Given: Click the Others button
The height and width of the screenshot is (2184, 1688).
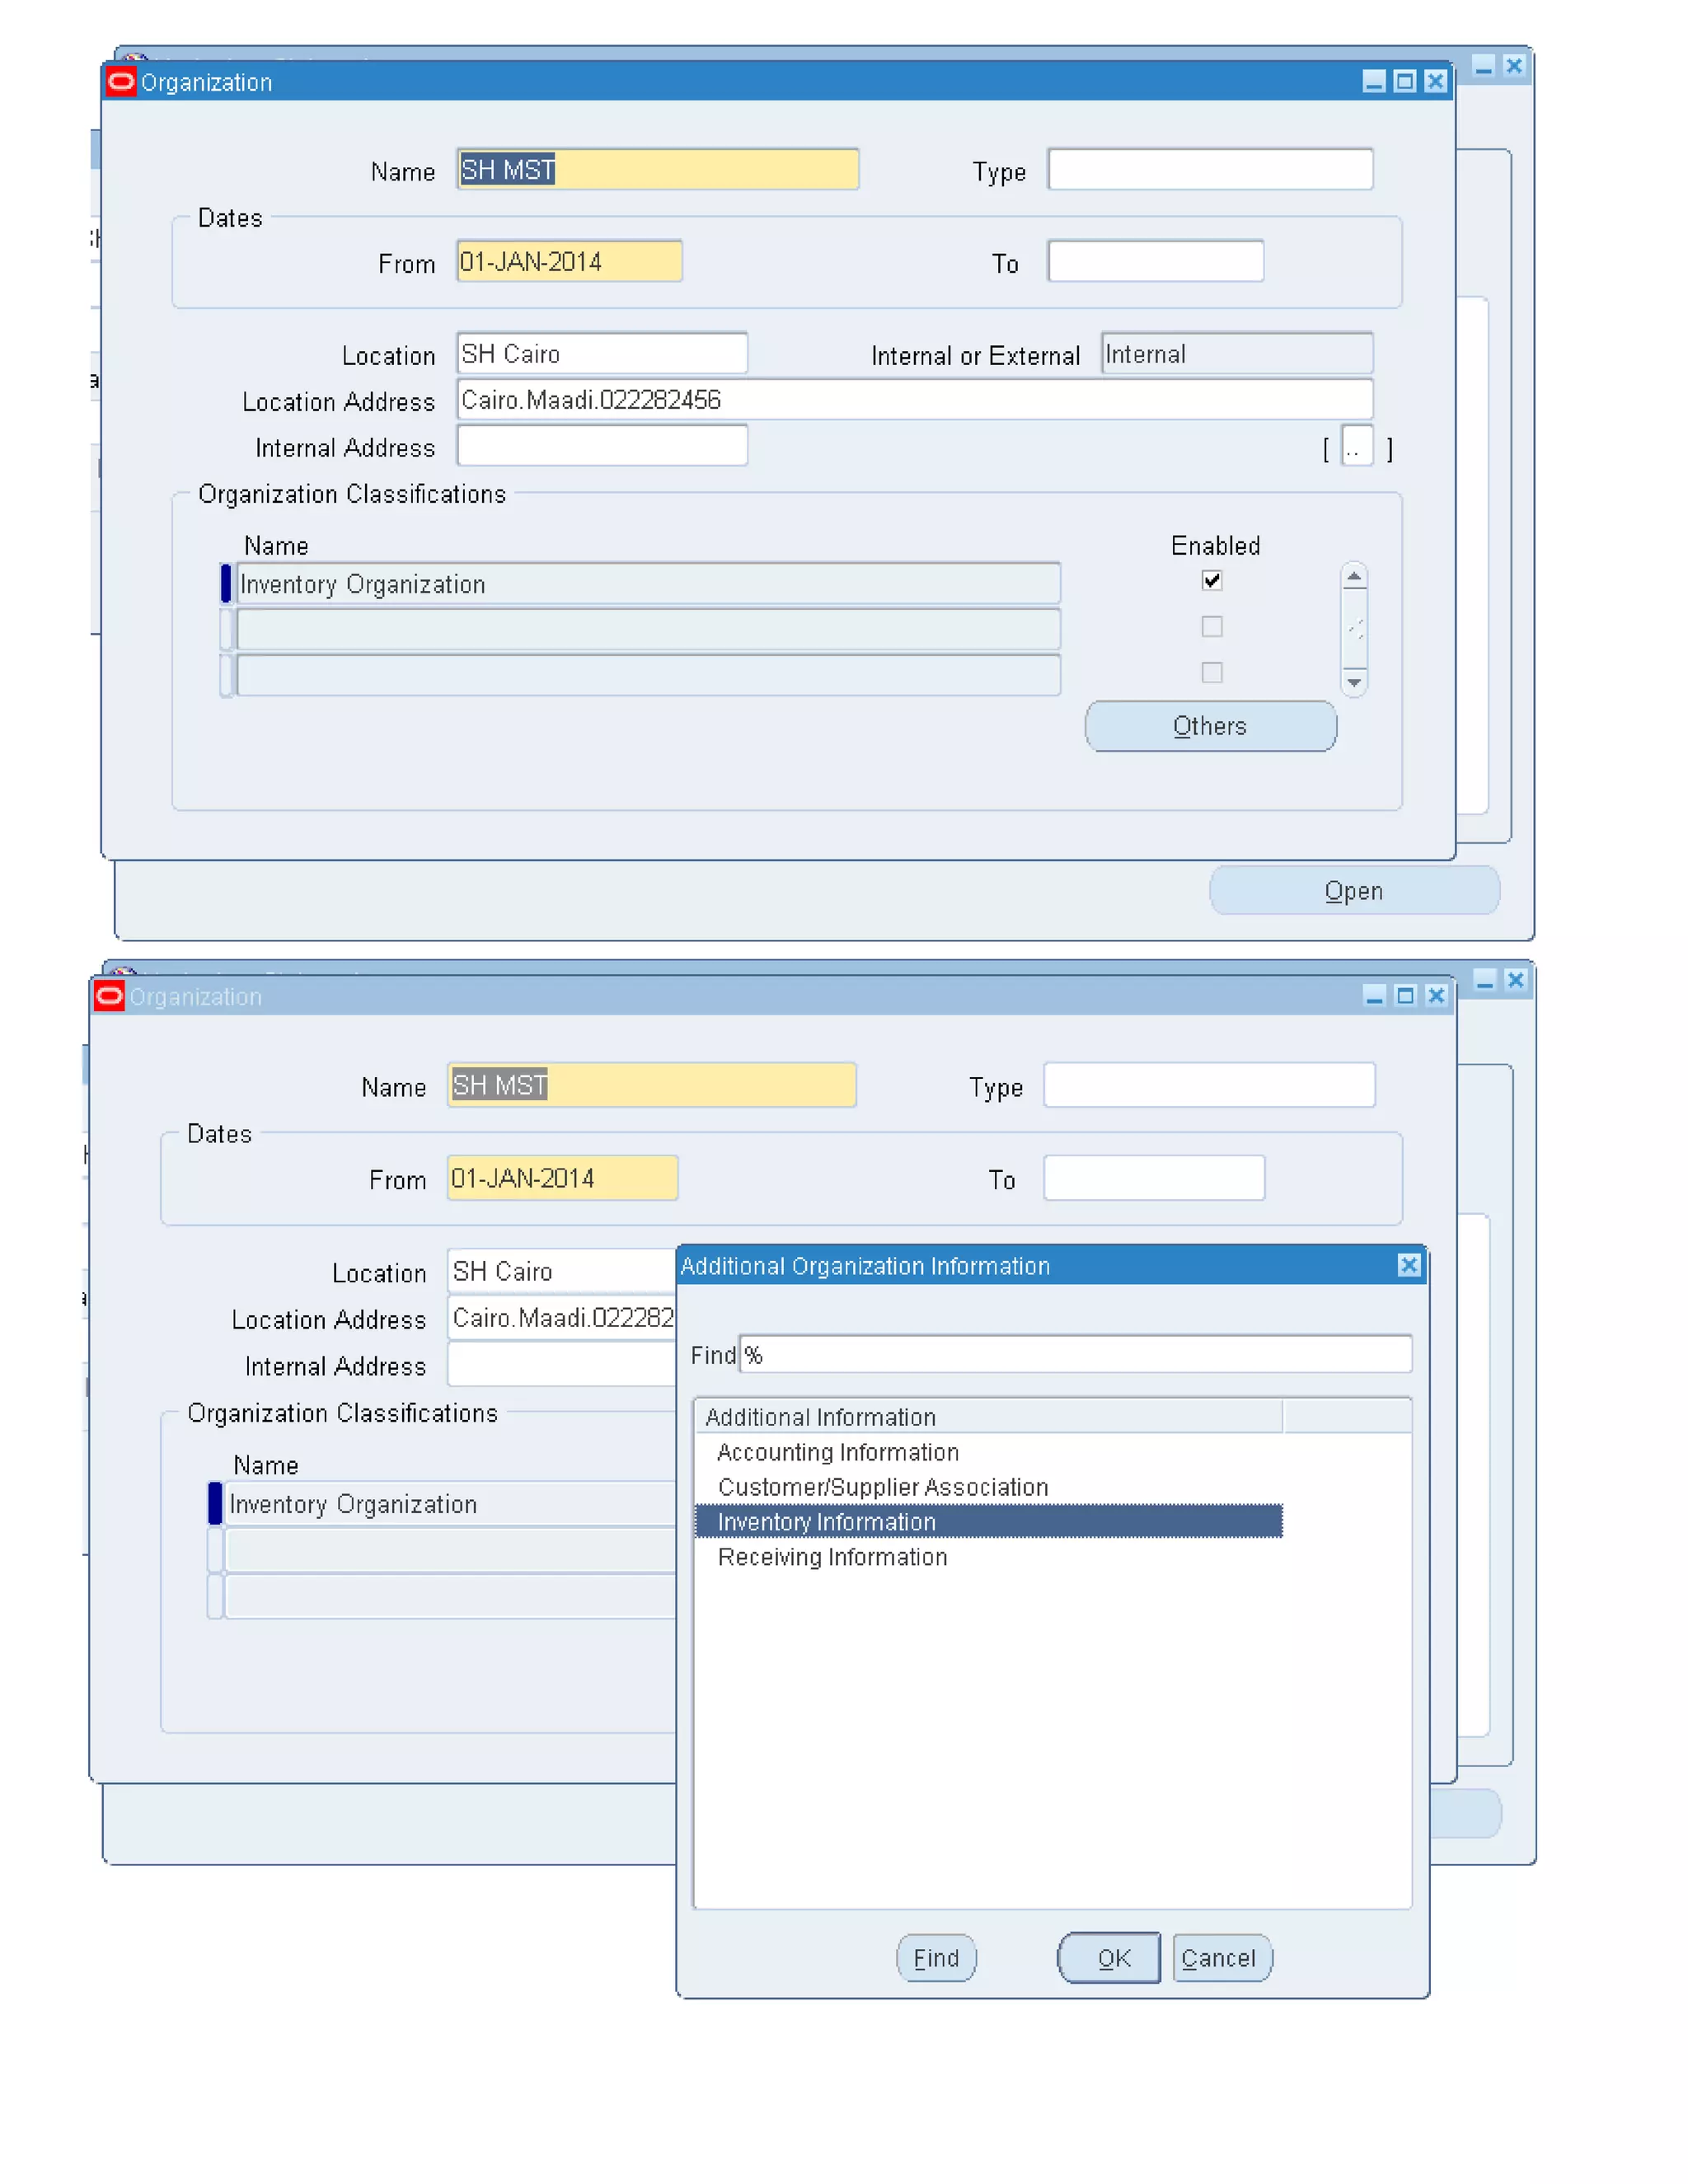Looking at the screenshot, I should 1209,726.
